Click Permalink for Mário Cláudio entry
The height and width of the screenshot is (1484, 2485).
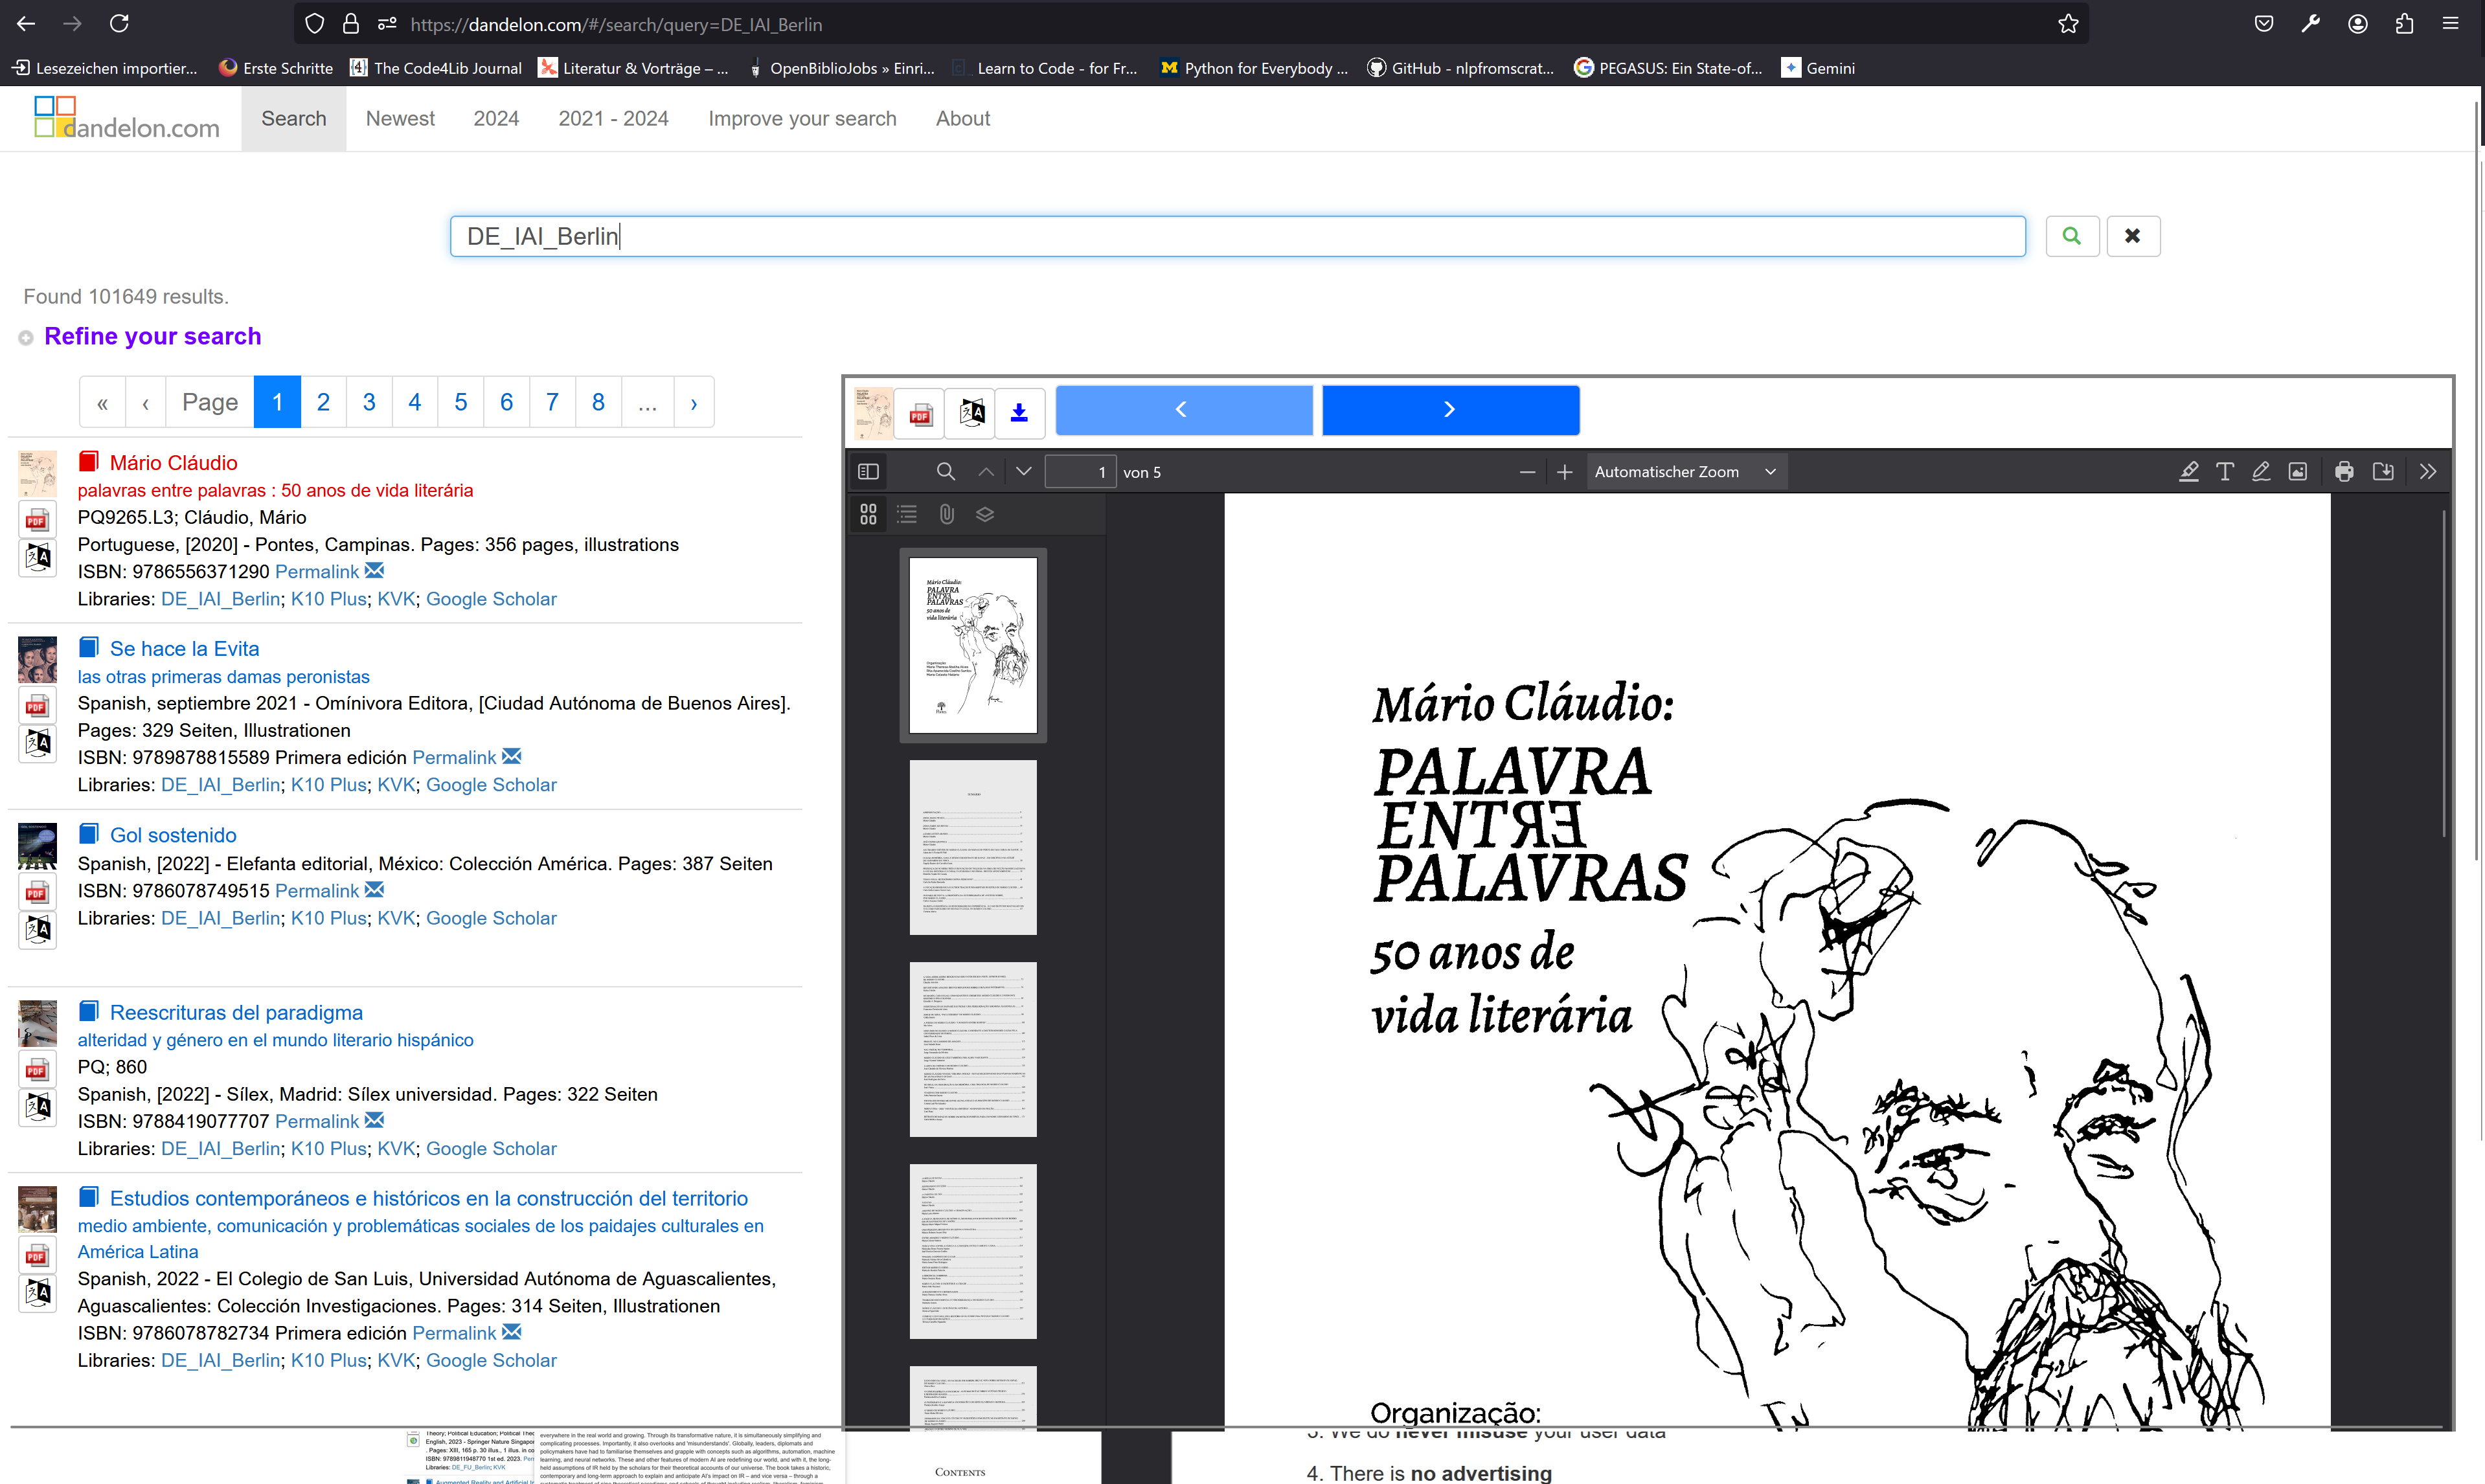tap(317, 571)
